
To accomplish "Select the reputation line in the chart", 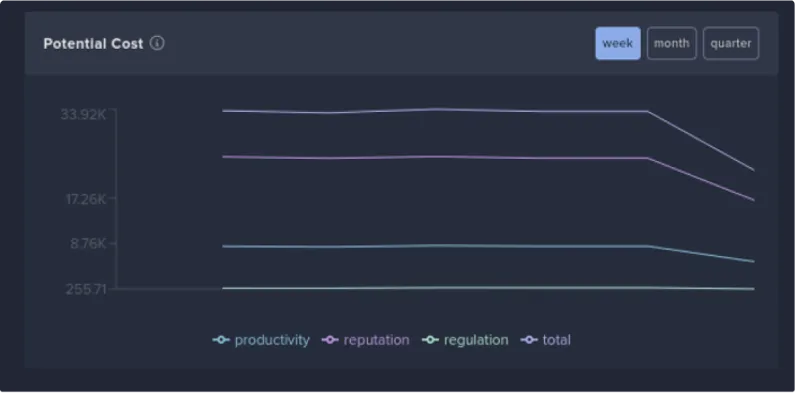I will [x=436, y=157].
